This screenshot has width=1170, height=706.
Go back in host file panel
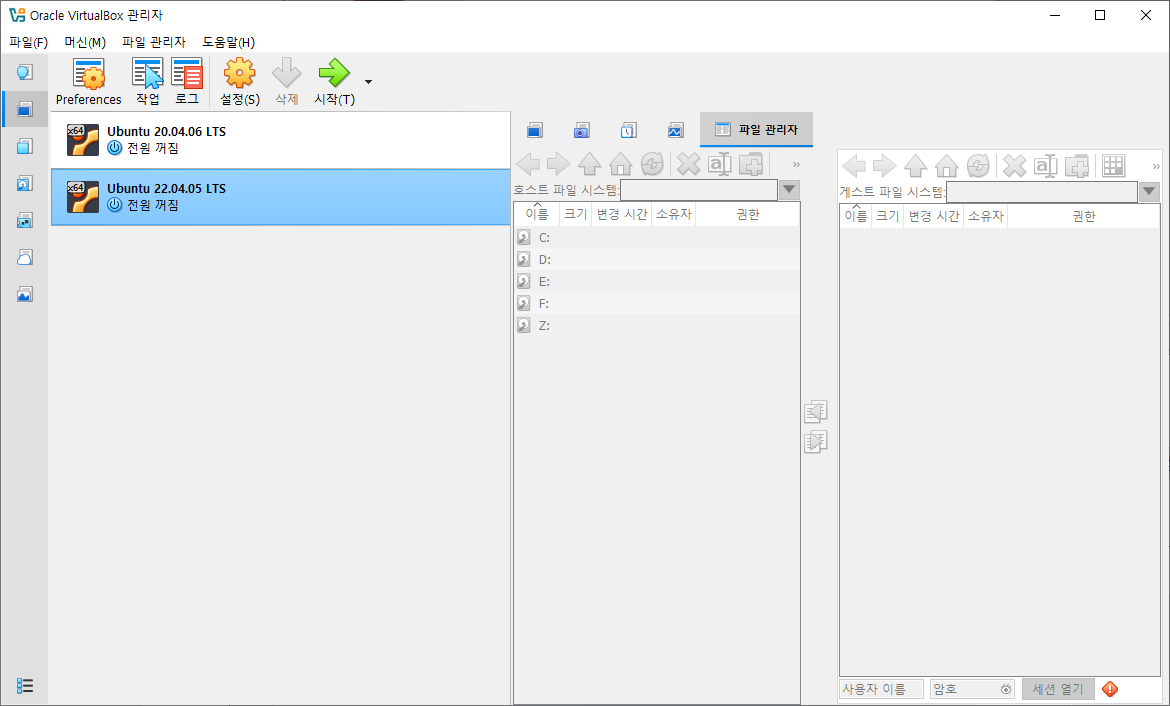528,164
